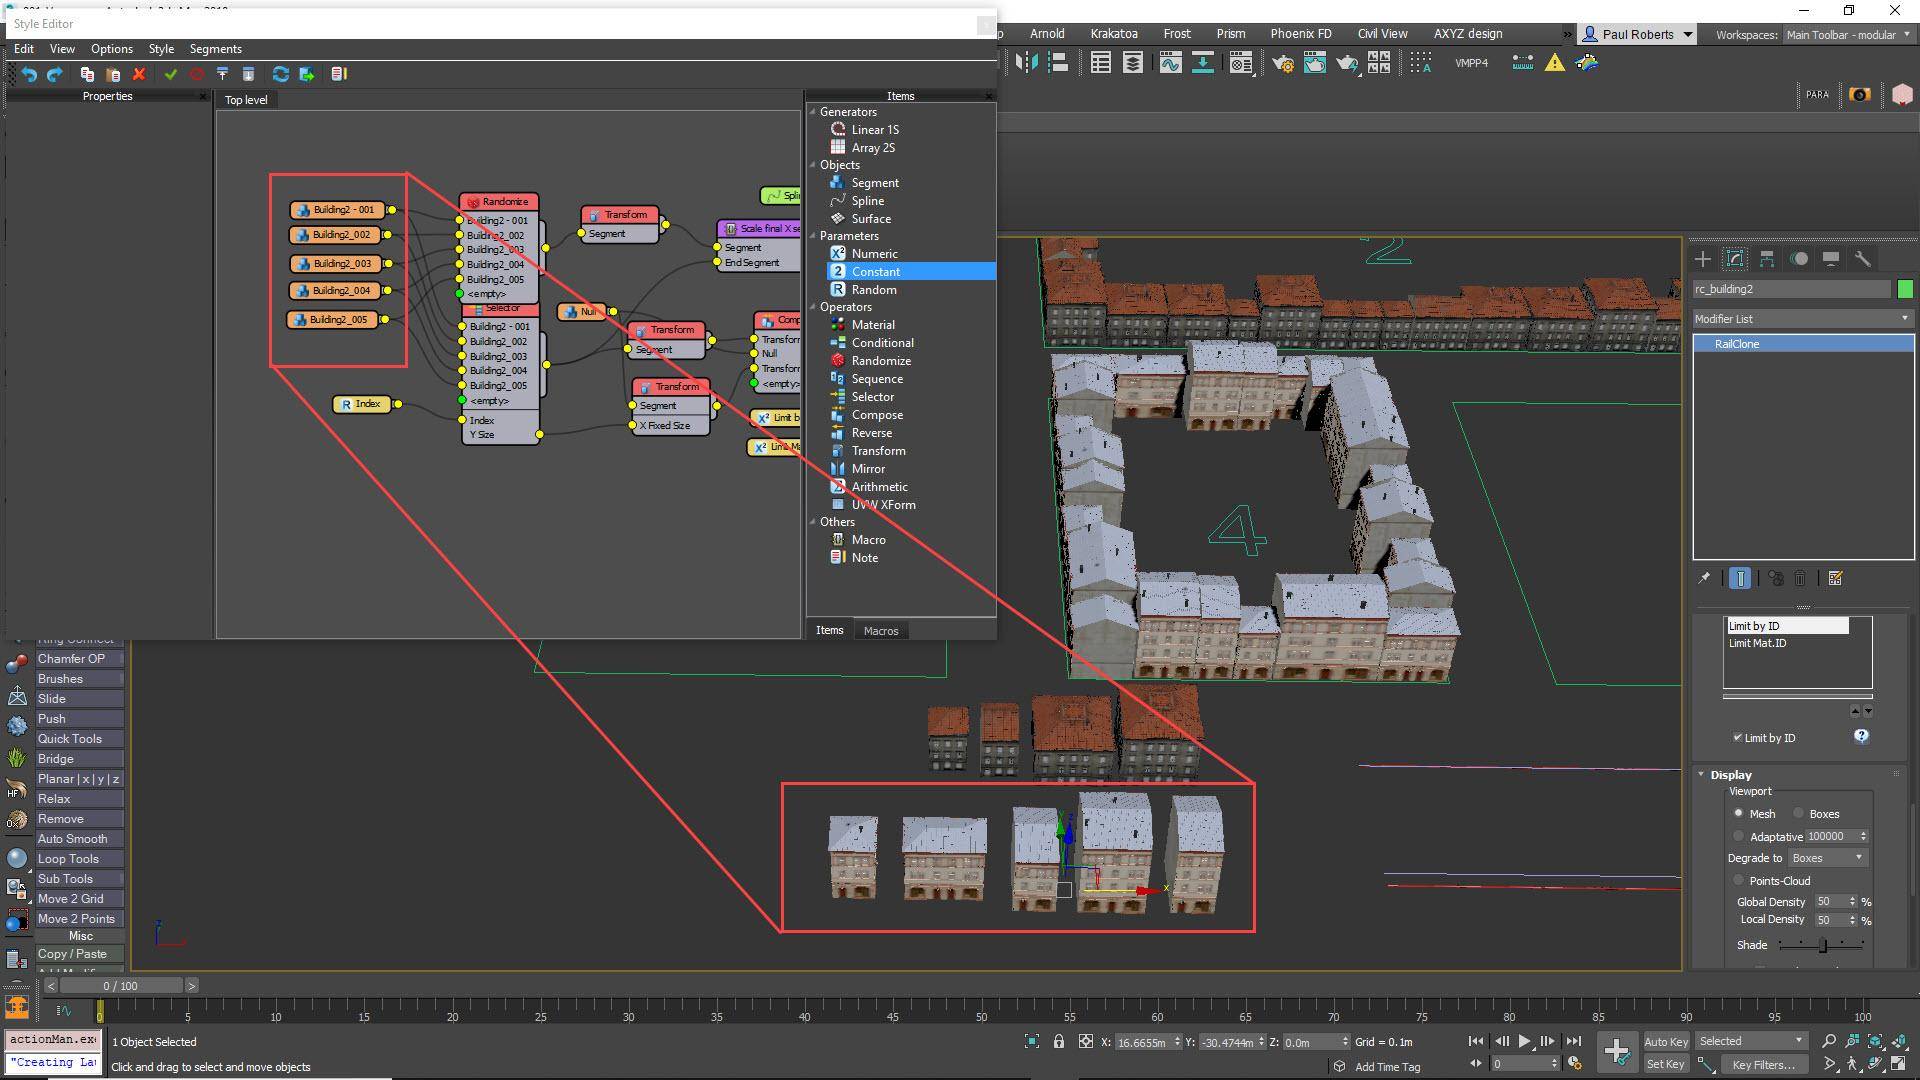
Task: Open the Options menu in Style Editor
Action: [111, 48]
